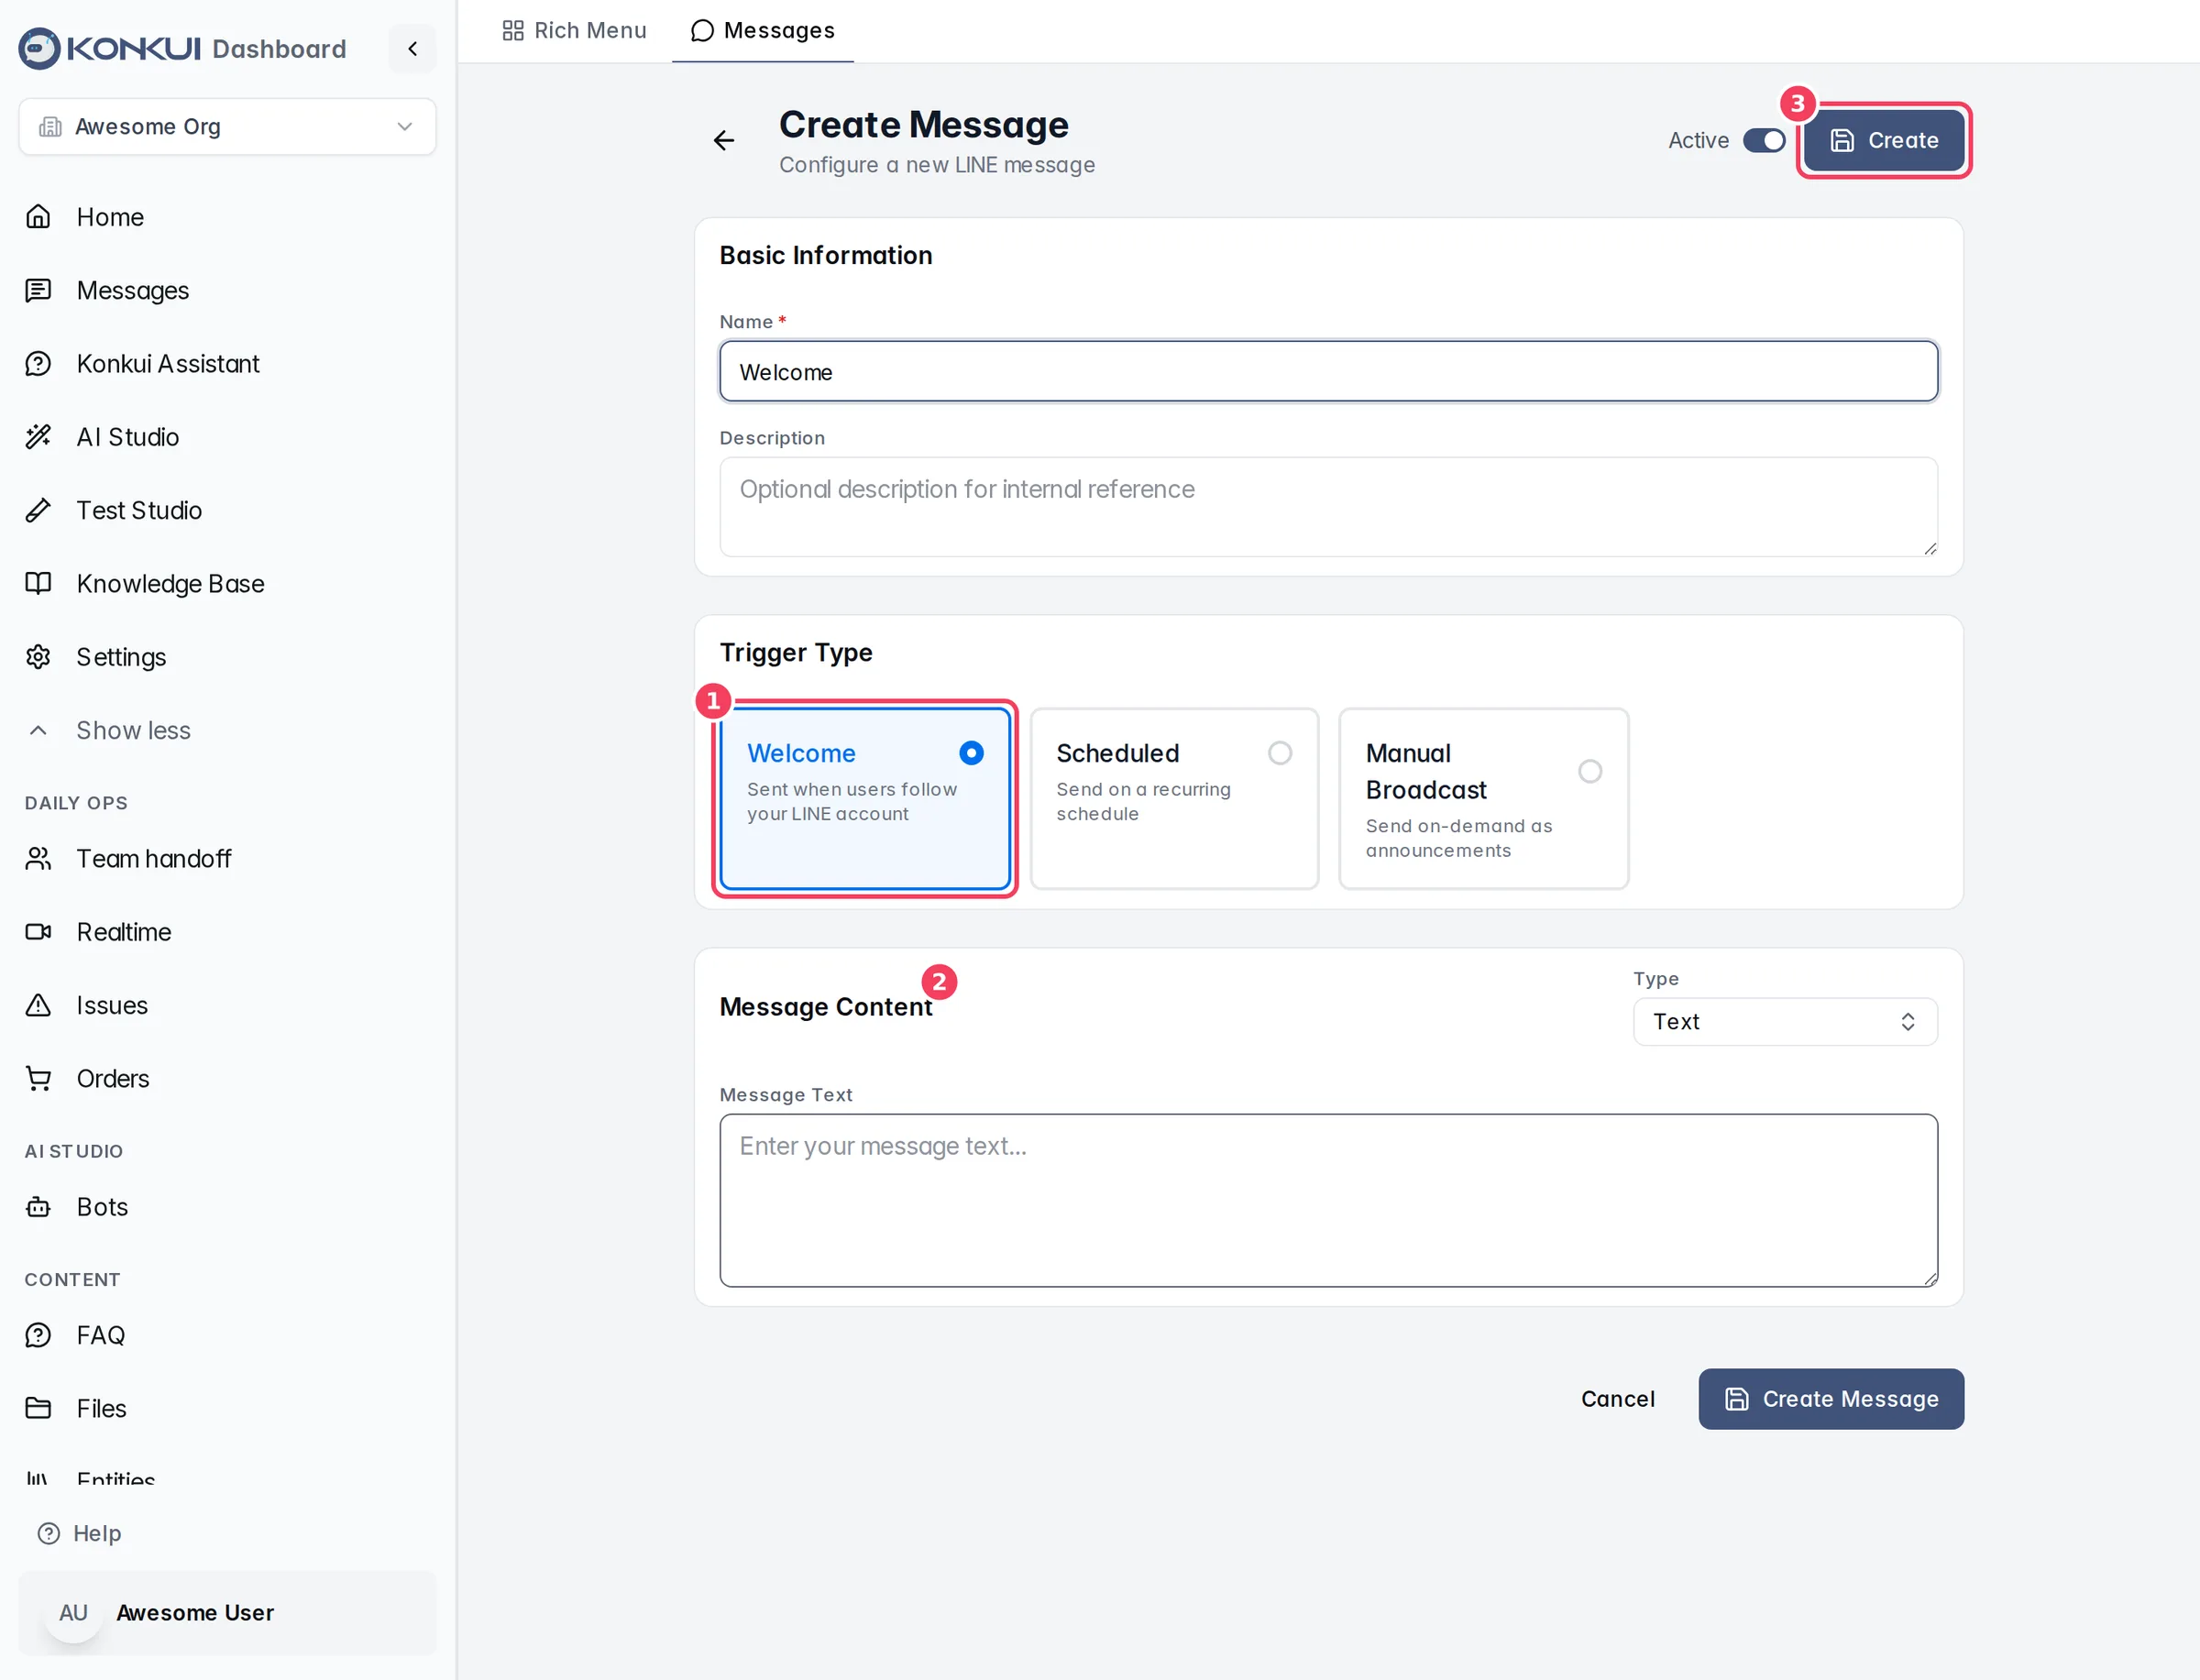
Task: Click the Cancel button
Action: [x=1617, y=1398]
